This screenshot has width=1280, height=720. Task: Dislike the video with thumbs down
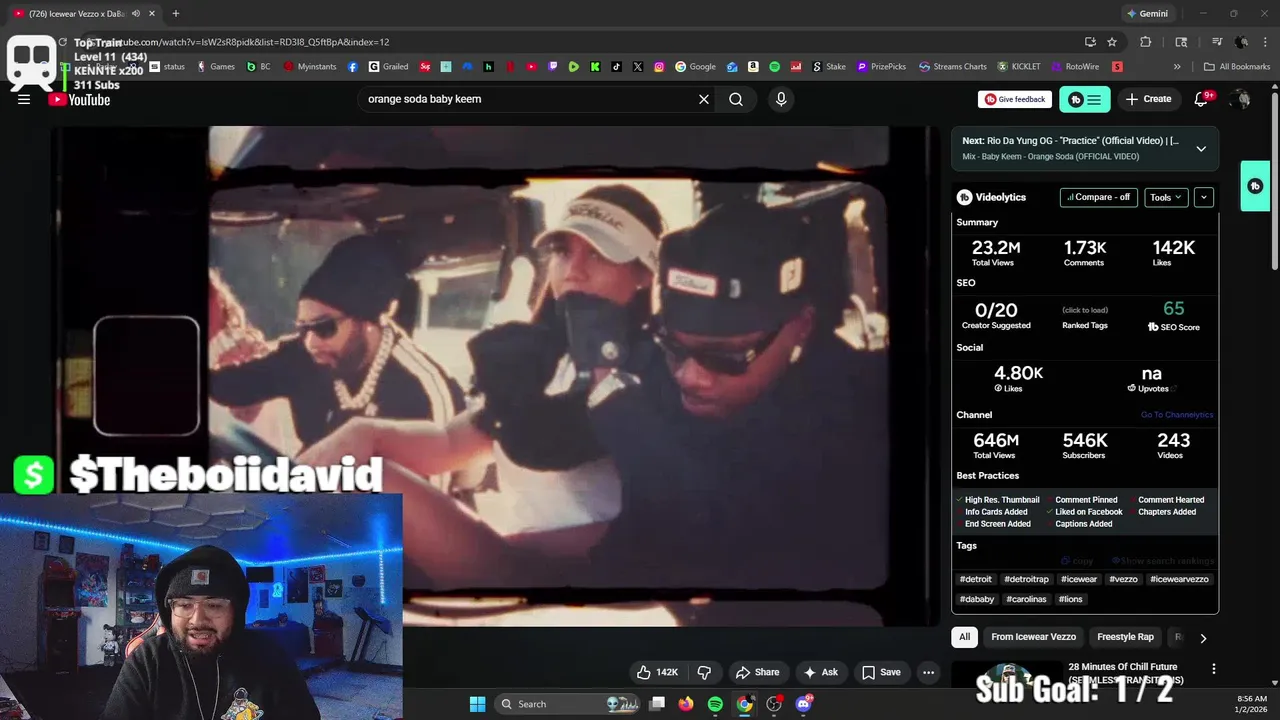(704, 672)
